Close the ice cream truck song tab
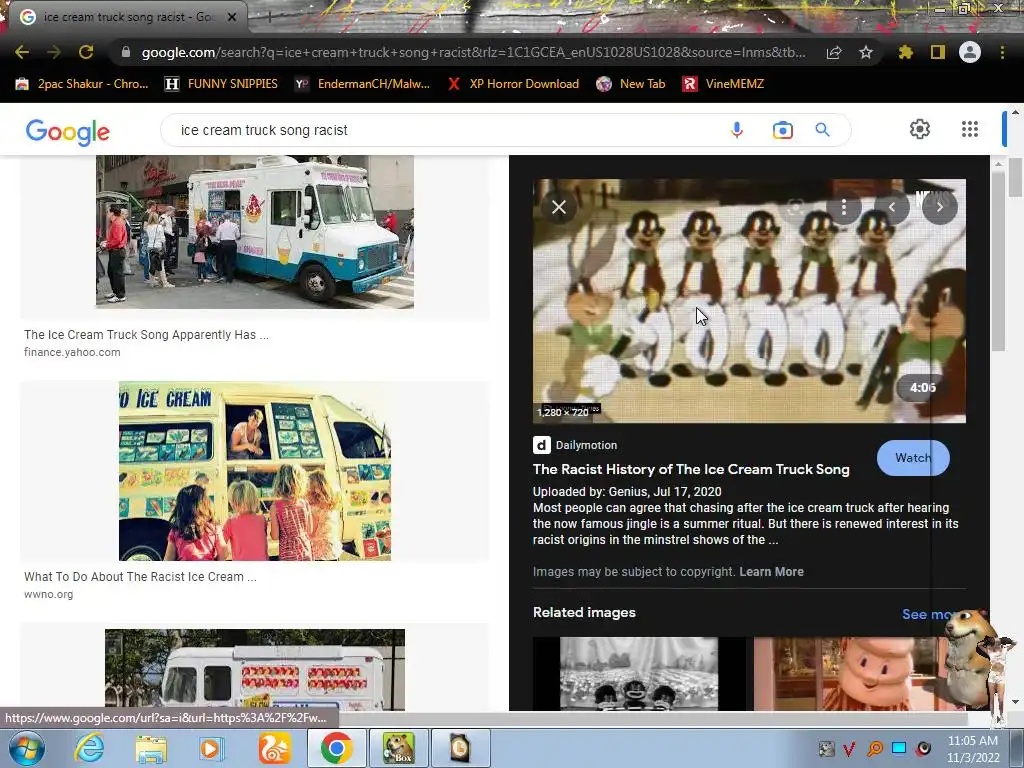This screenshot has height=768, width=1024. [x=232, y=17]
